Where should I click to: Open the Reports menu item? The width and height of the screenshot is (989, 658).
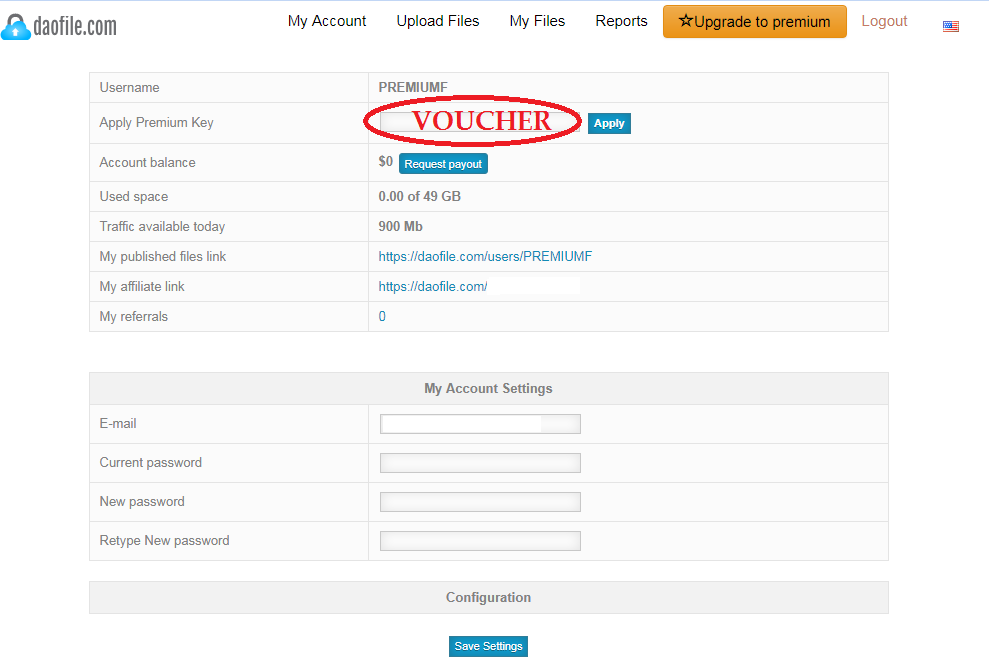[621, 21]
